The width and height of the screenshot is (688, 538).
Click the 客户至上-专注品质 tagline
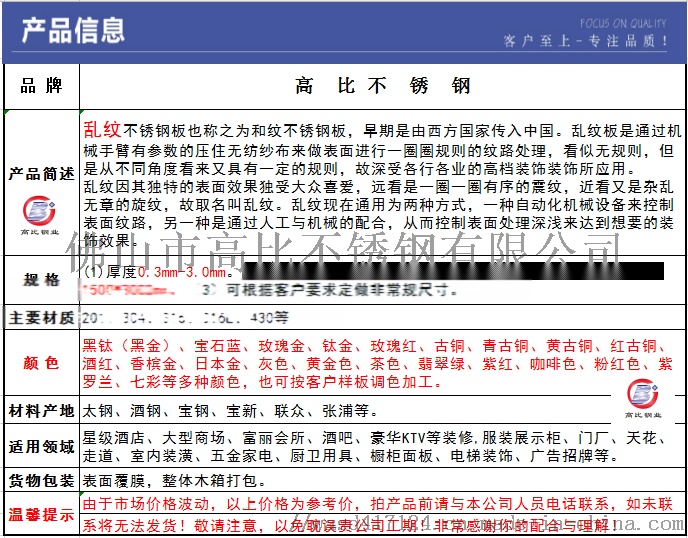click(x=585, y=41)
